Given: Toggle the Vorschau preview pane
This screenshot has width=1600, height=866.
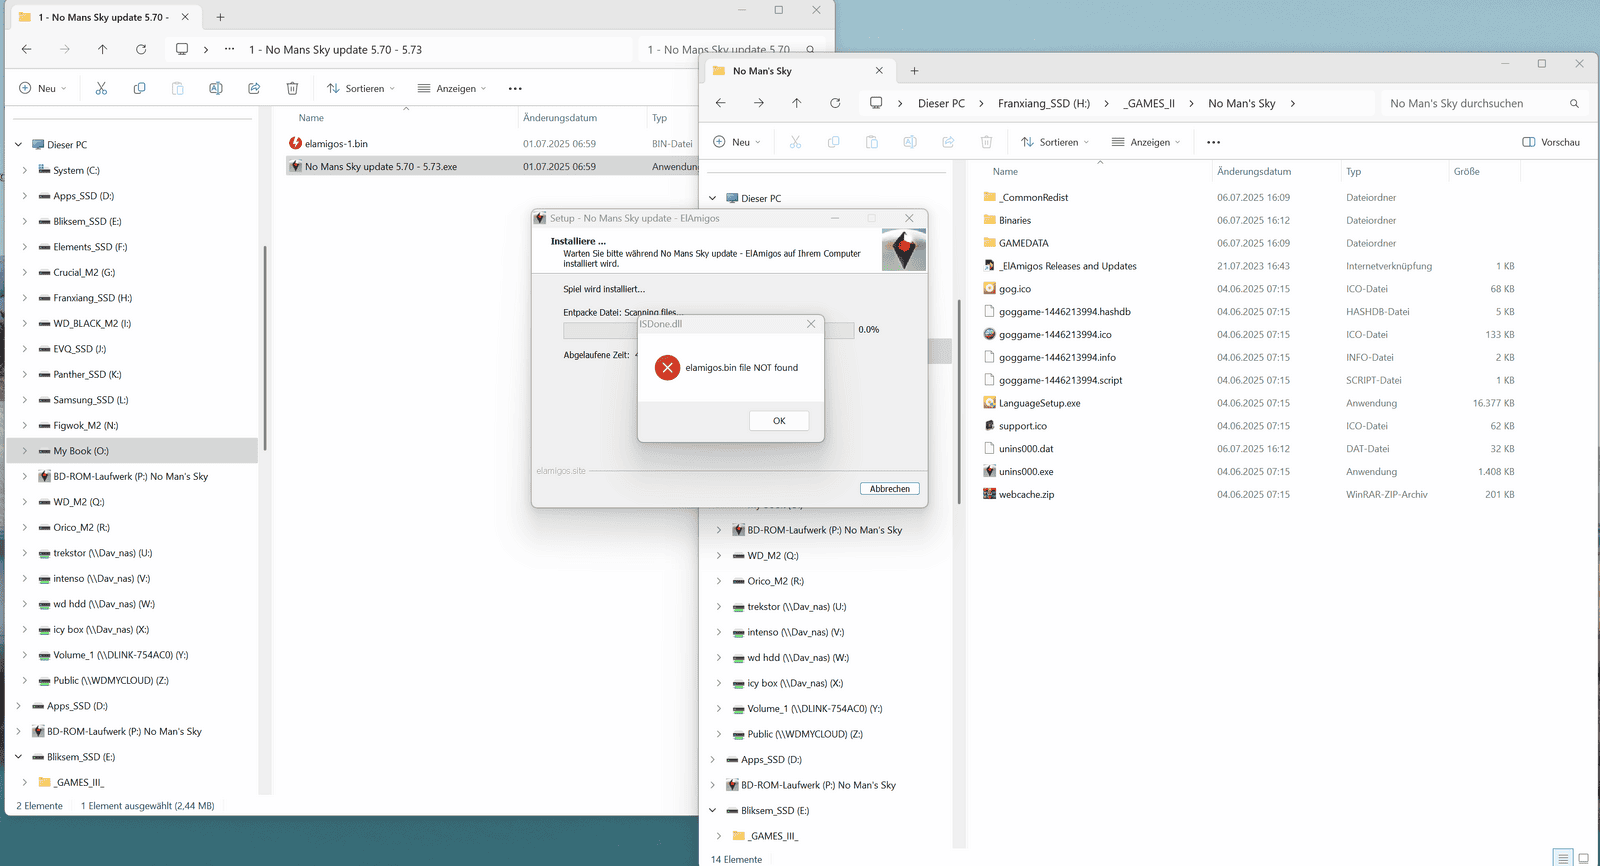Looking at the screenshot, I should pyautogui.click(x=1551, y=142).
